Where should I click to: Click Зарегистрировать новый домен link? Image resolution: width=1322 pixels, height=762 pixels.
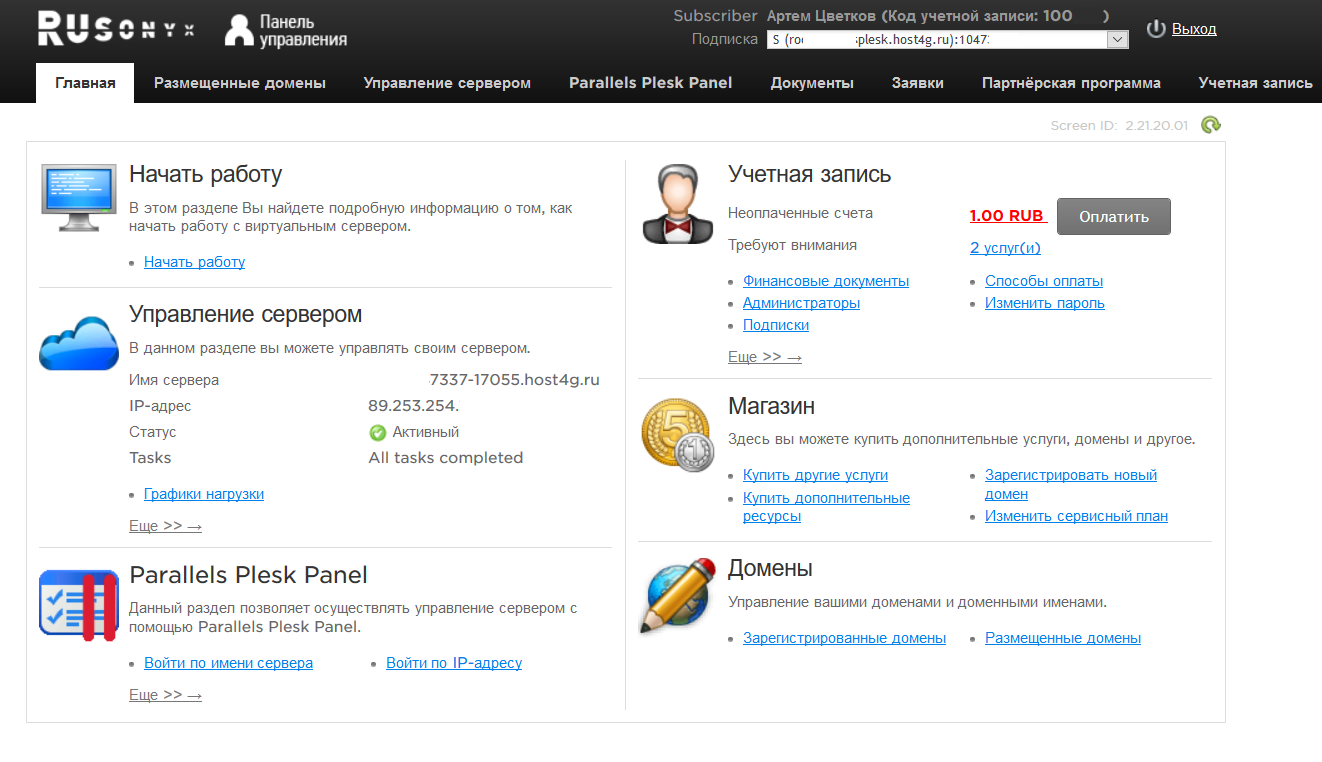point(1071,484)
